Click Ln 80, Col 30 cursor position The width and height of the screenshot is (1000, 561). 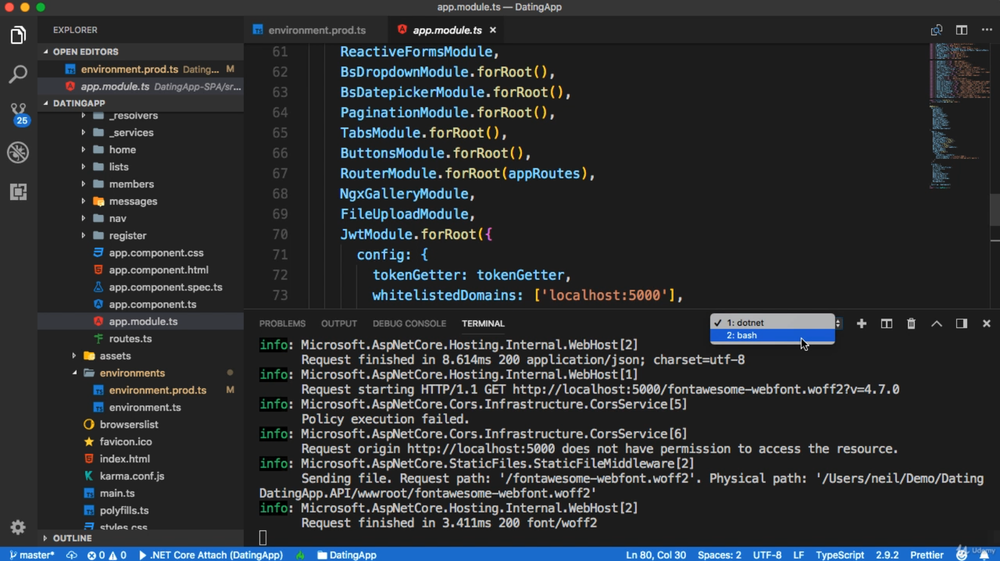[656, 555]
